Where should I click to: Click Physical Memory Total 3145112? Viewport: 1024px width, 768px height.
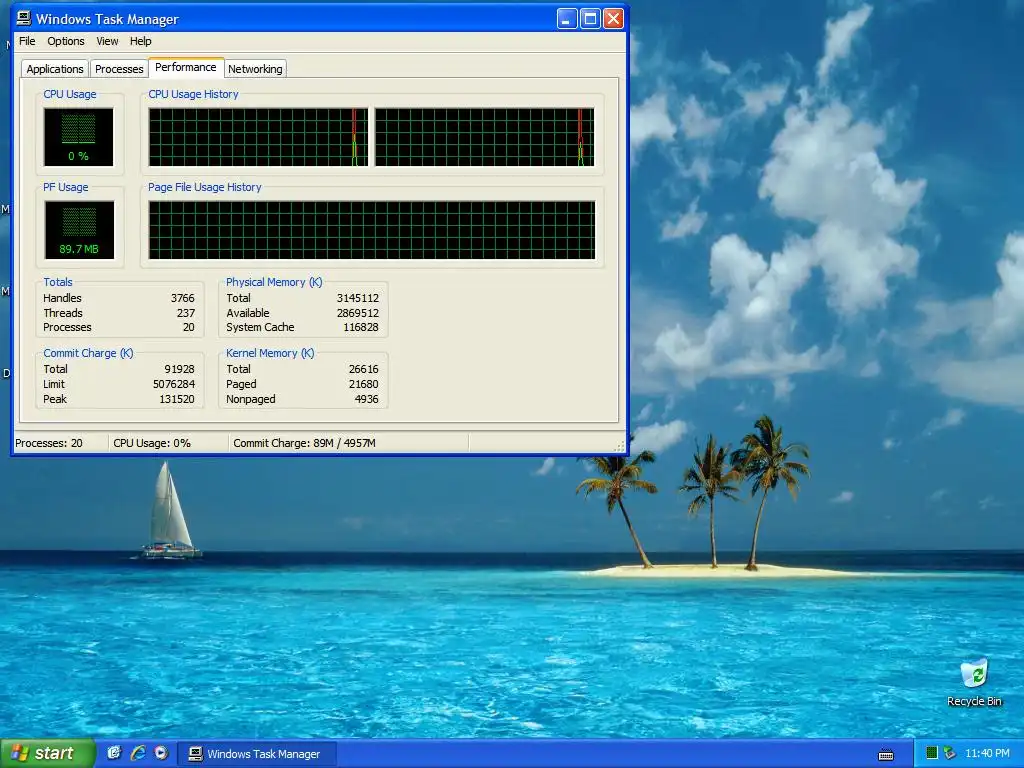[x=357, y=298]
